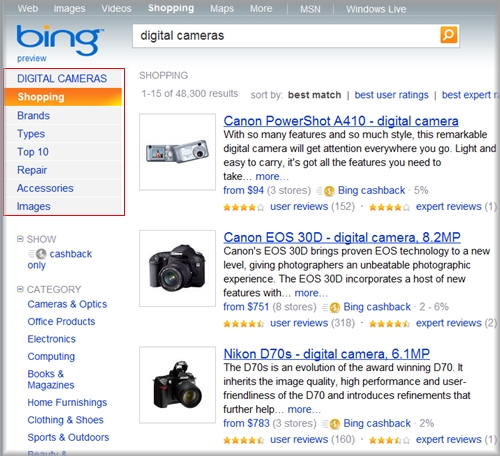Filter by Sports & Outdoors category
500x456 pixels.
click(68, 437)
